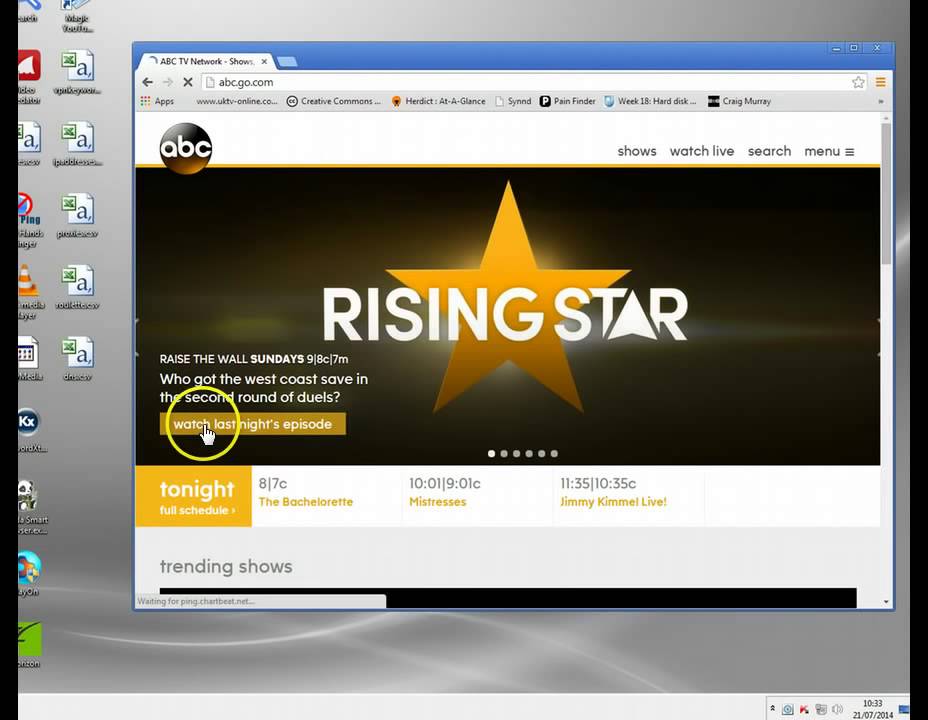Close the ABC TV Network tab

pos(264,62)
